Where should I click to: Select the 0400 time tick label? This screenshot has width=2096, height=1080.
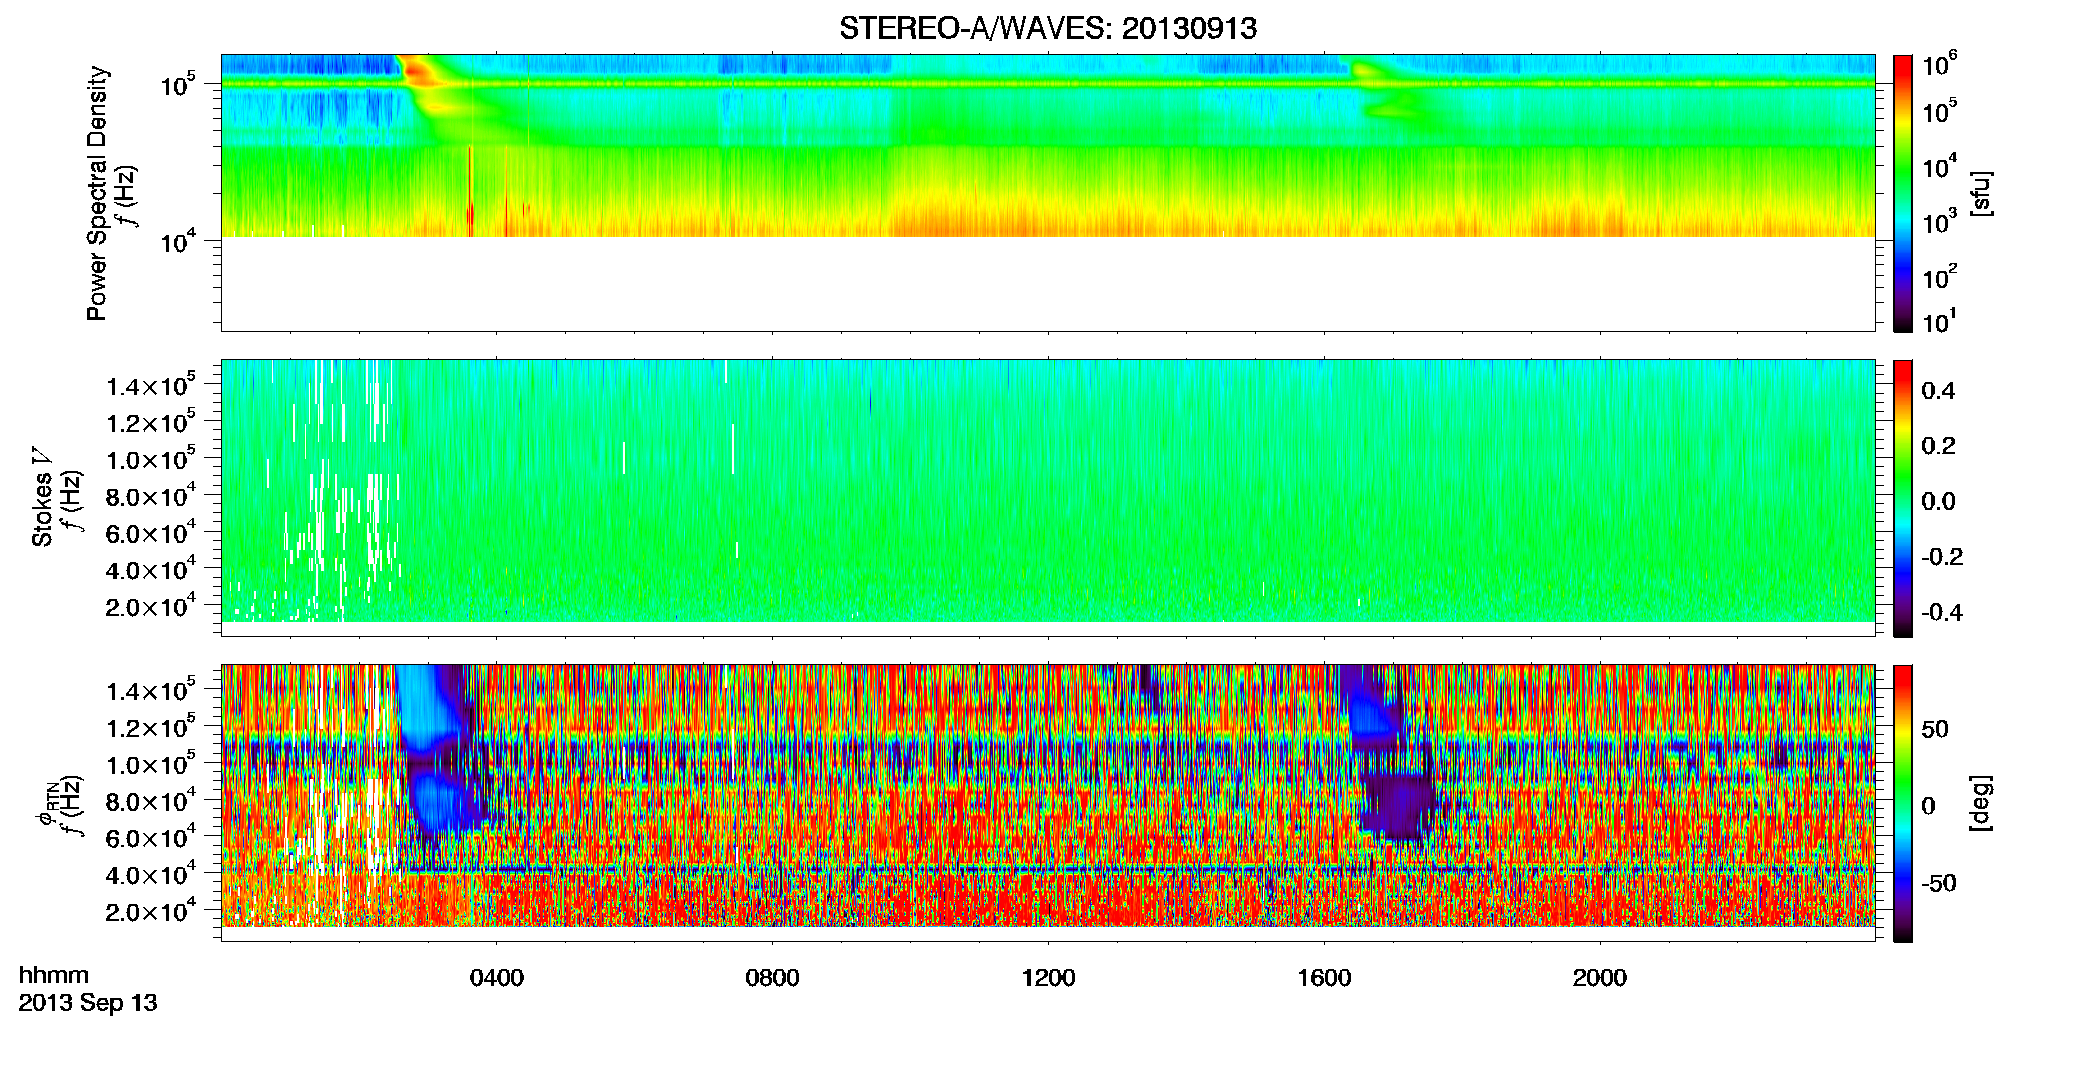pyautogui.click(x=497, y=978)
